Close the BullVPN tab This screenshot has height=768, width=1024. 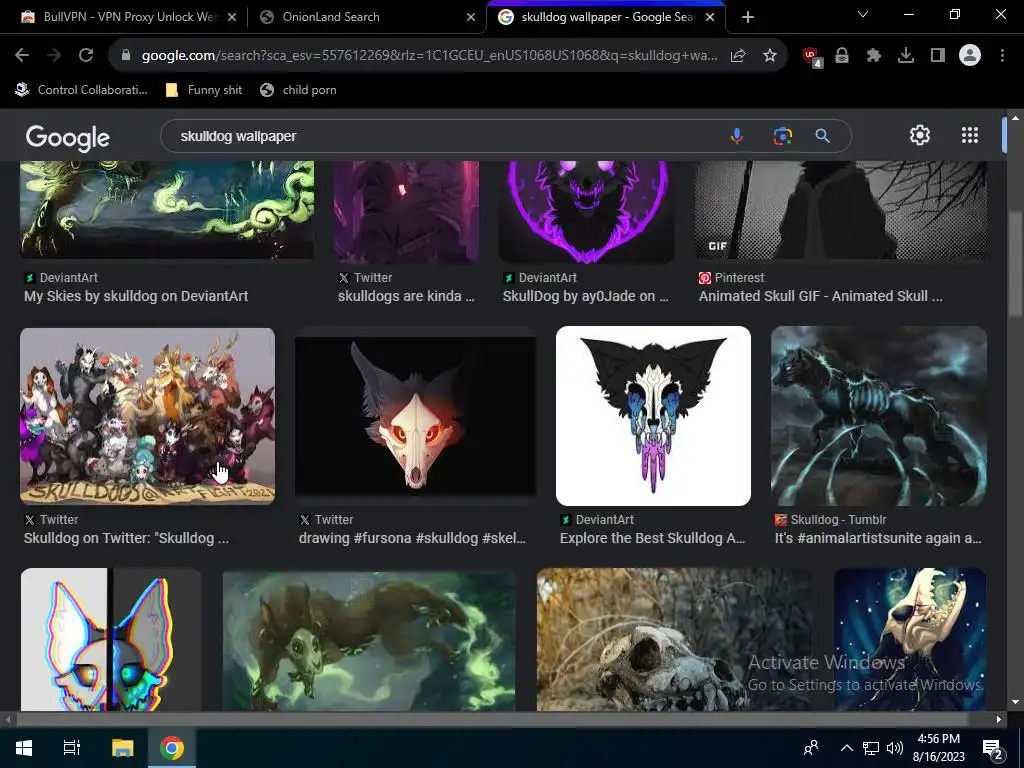click(x=232, y=17)
